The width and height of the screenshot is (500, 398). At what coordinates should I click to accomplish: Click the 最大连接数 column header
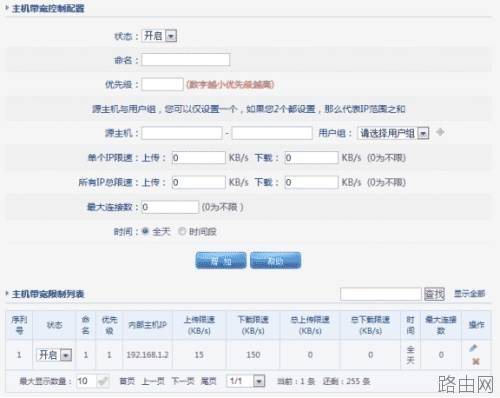pos(441,325)
